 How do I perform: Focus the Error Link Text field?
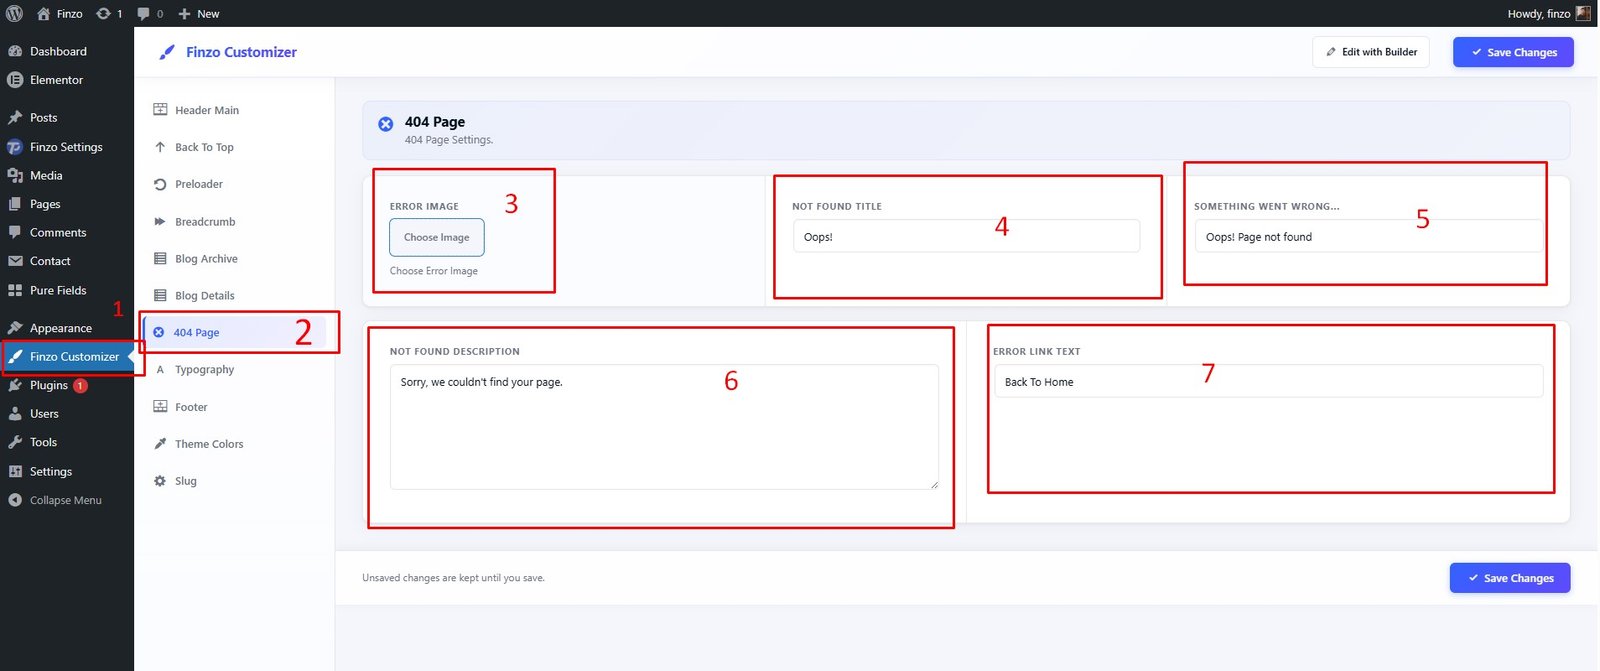[x=1268, y=381]
